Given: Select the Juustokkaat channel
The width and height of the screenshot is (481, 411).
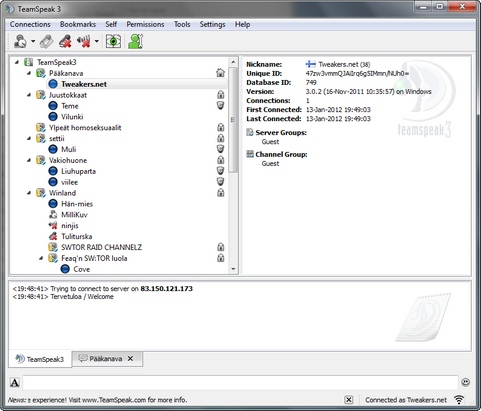Looking at the screenshot, I should (x=68, y=95).
